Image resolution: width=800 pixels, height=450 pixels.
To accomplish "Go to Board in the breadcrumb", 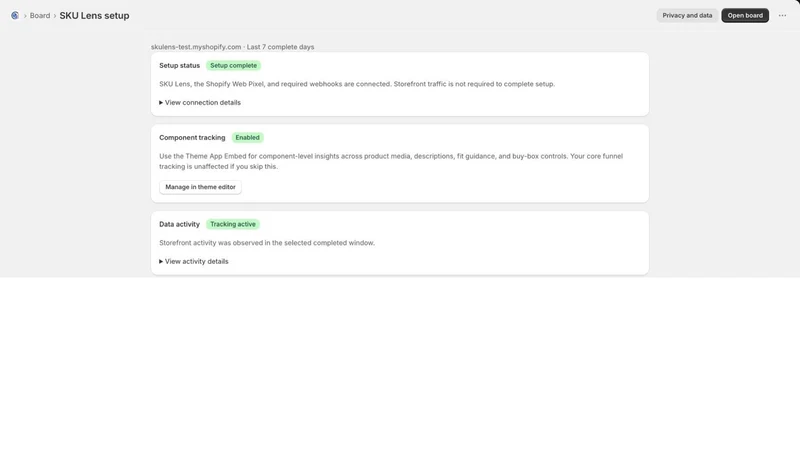I will (40, 16).
